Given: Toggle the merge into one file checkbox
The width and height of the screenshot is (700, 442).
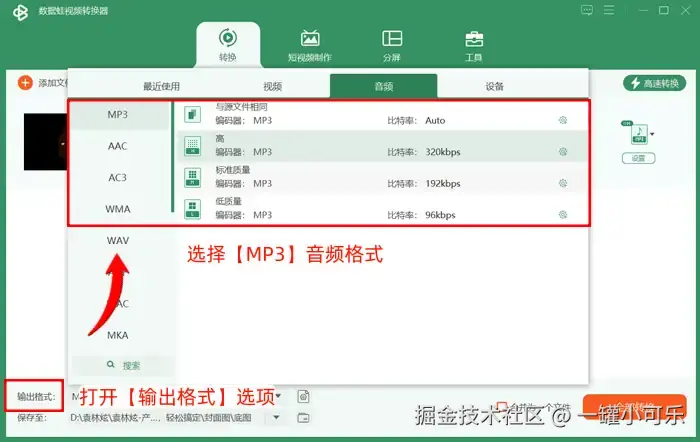Looking at the screenshot, I should point(502,407).
